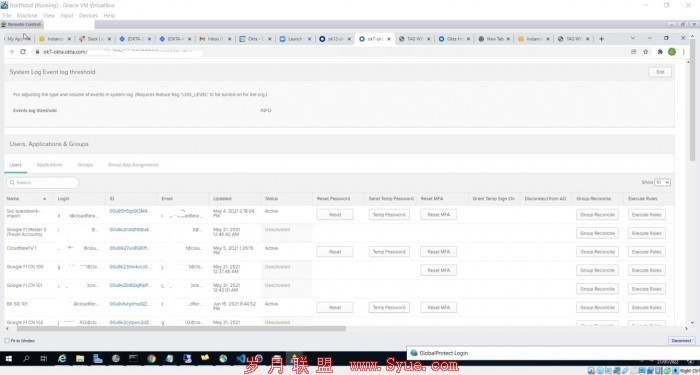Click the Status column header
Image resolution: width=700 pixels, height=375 pixels.
pos(271,199)
